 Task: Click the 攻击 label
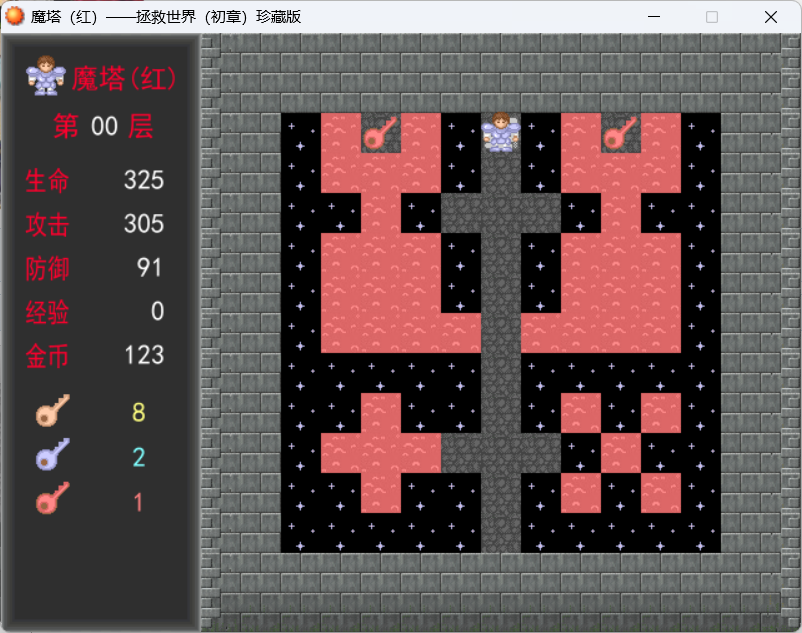47,225
